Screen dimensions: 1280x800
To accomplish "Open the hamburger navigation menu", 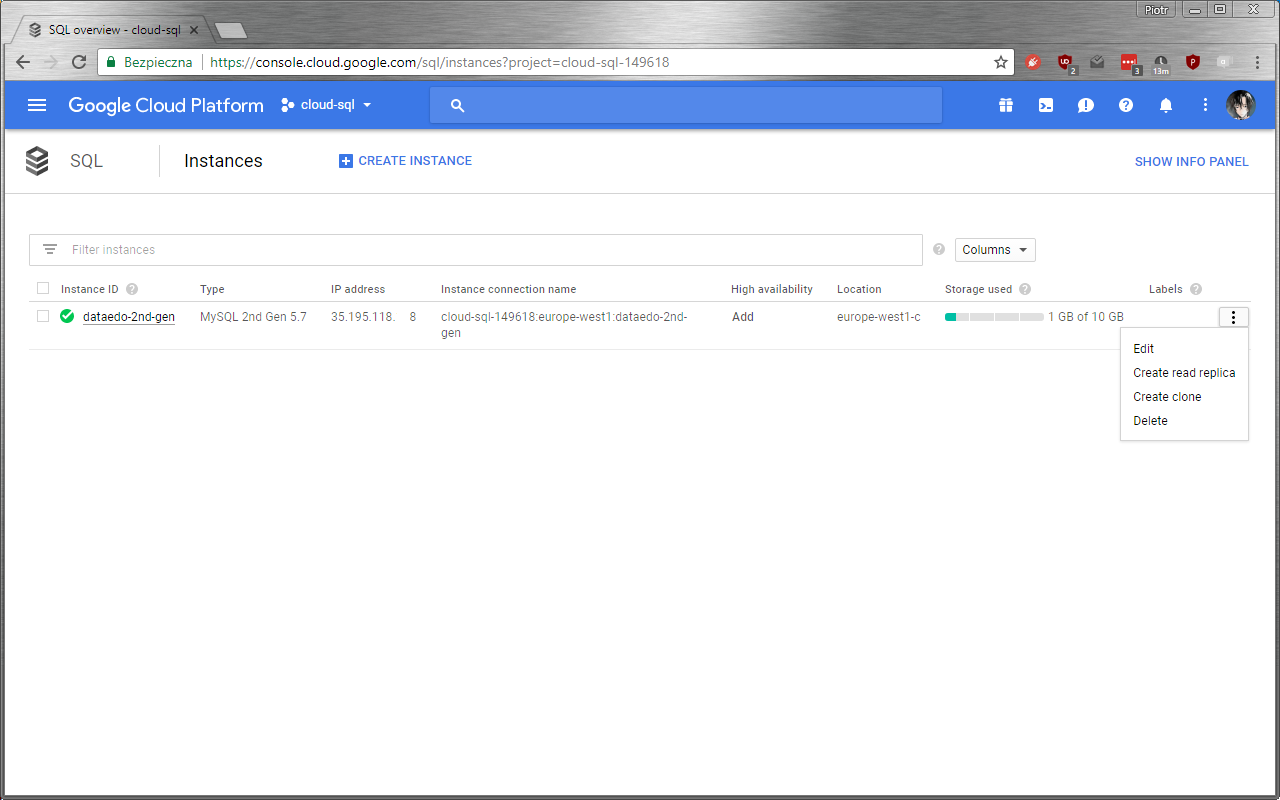I will tap(37, 105).
